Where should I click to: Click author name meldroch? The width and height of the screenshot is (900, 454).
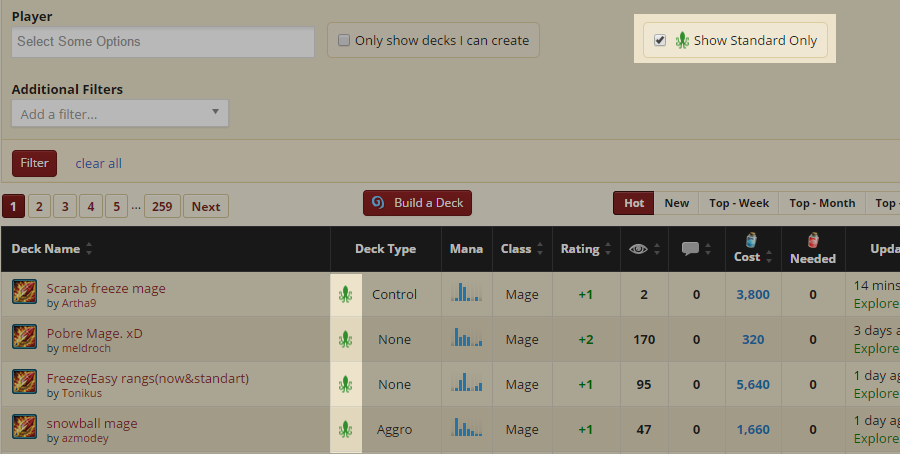coord(86,348)
